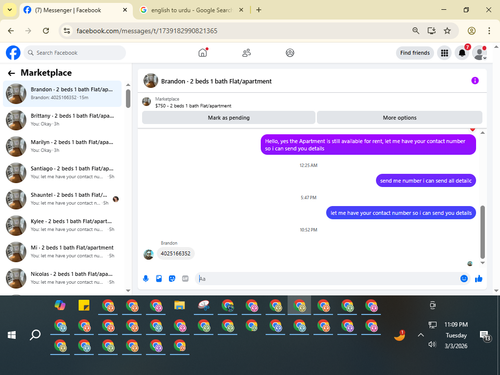Viewport: 500px width, 375px height.
Task: Focus the message input box
Action: pos(327,279)
